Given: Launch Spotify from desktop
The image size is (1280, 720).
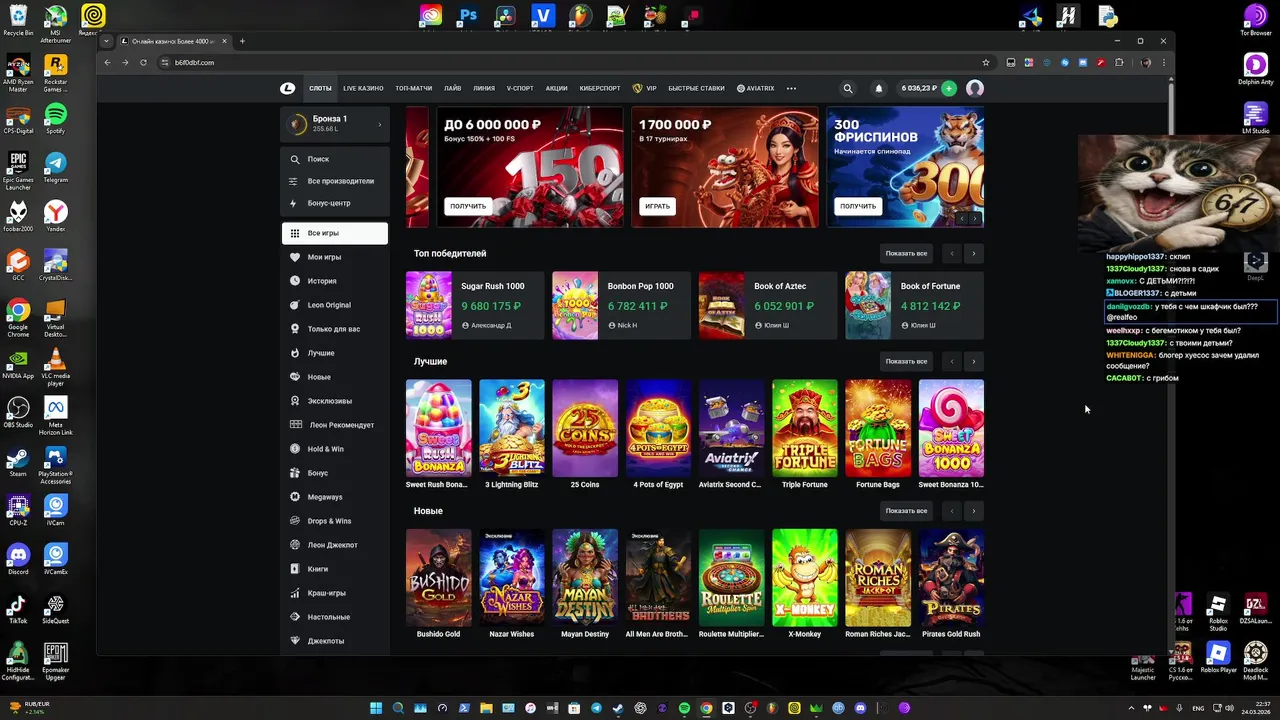Looking at the screenshot, I should point(55,117).
